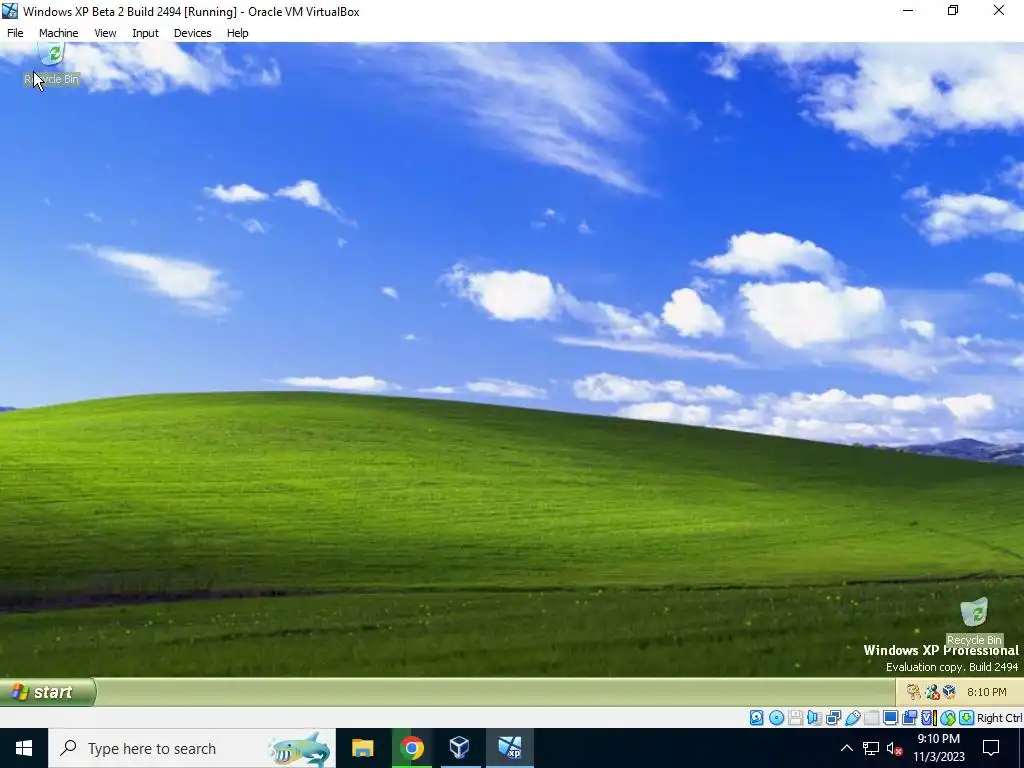This screenshot has height=768, width=1024.
Task: Select the running XP virtual machine taskbar icon
Action: point(509,748)
